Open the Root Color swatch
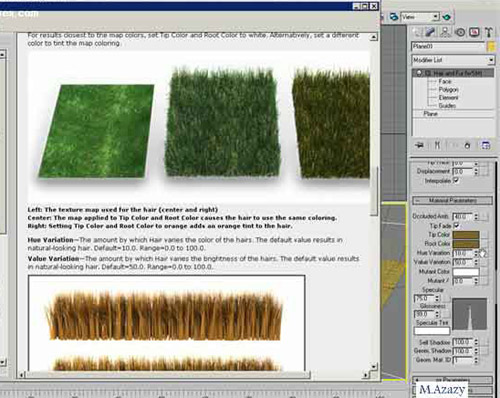 466,244
